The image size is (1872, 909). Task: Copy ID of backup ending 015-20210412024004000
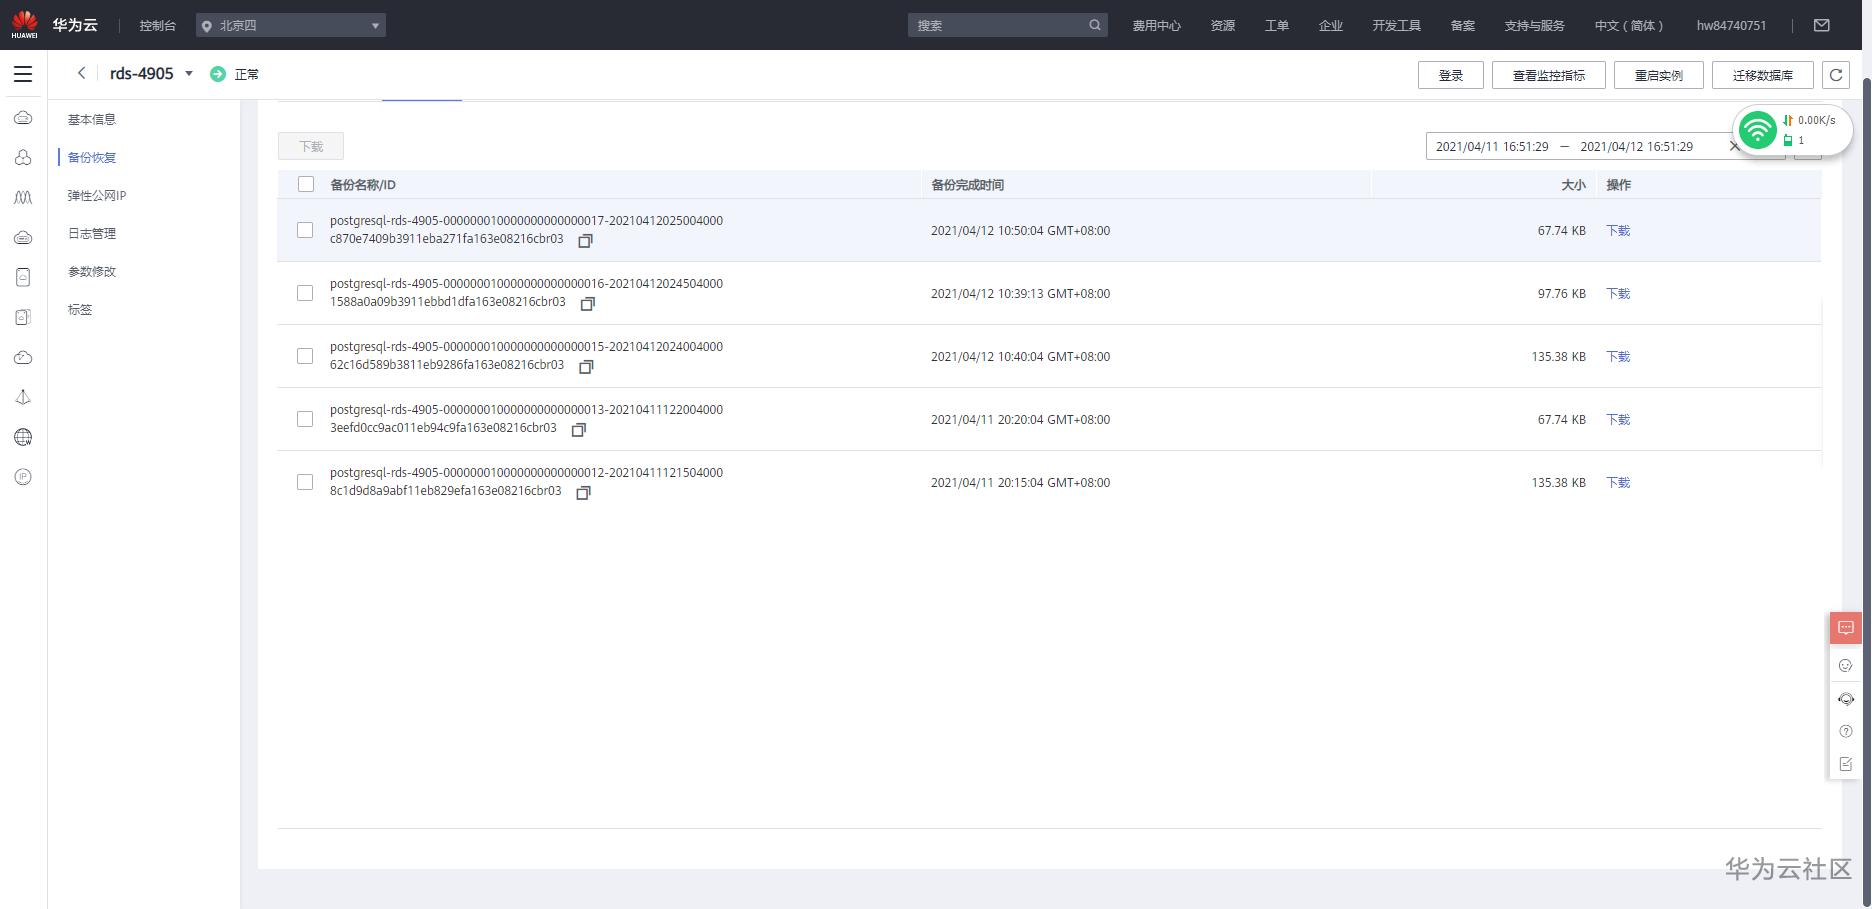(587, 367)
